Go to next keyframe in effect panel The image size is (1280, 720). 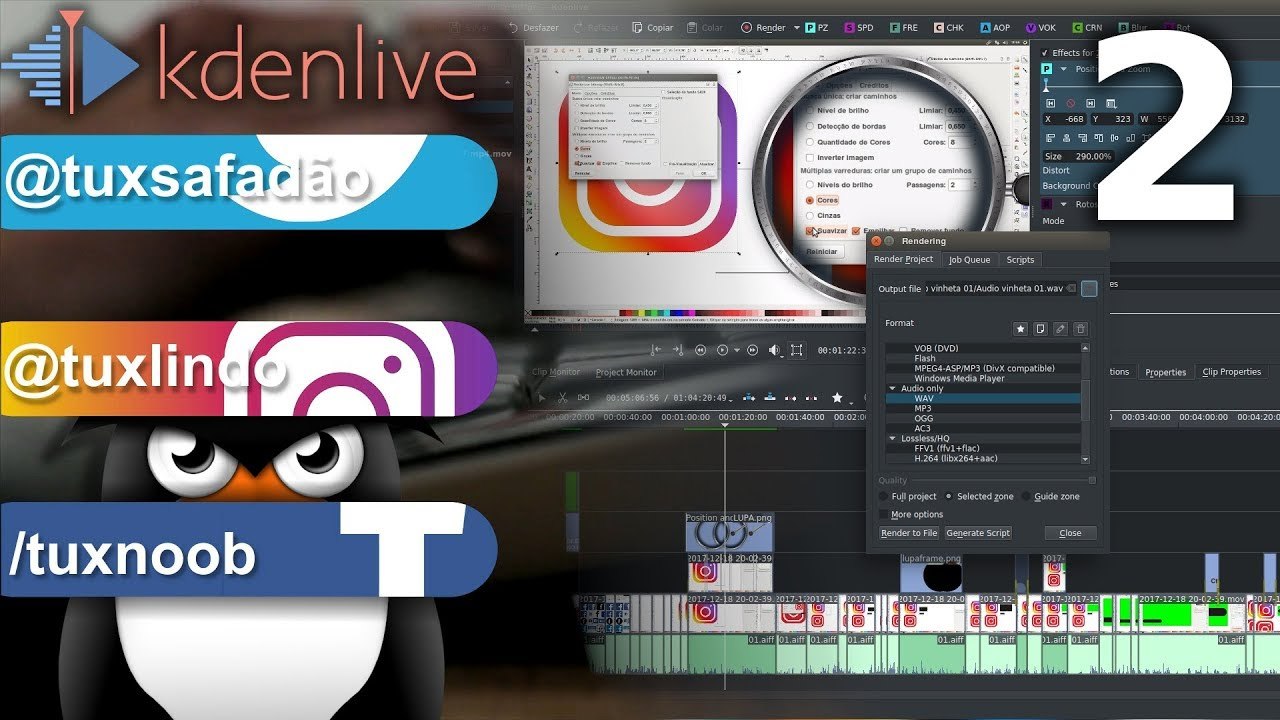click(1092, 102)
